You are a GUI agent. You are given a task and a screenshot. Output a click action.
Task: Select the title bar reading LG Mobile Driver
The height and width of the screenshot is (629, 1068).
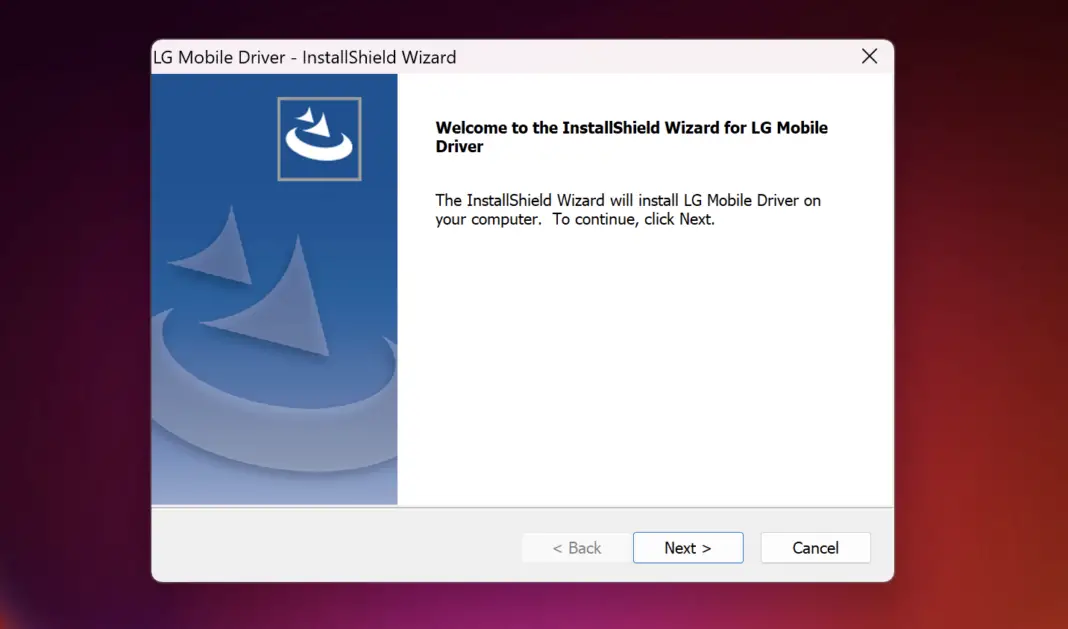pyautogui.click(x=305, y=57)
